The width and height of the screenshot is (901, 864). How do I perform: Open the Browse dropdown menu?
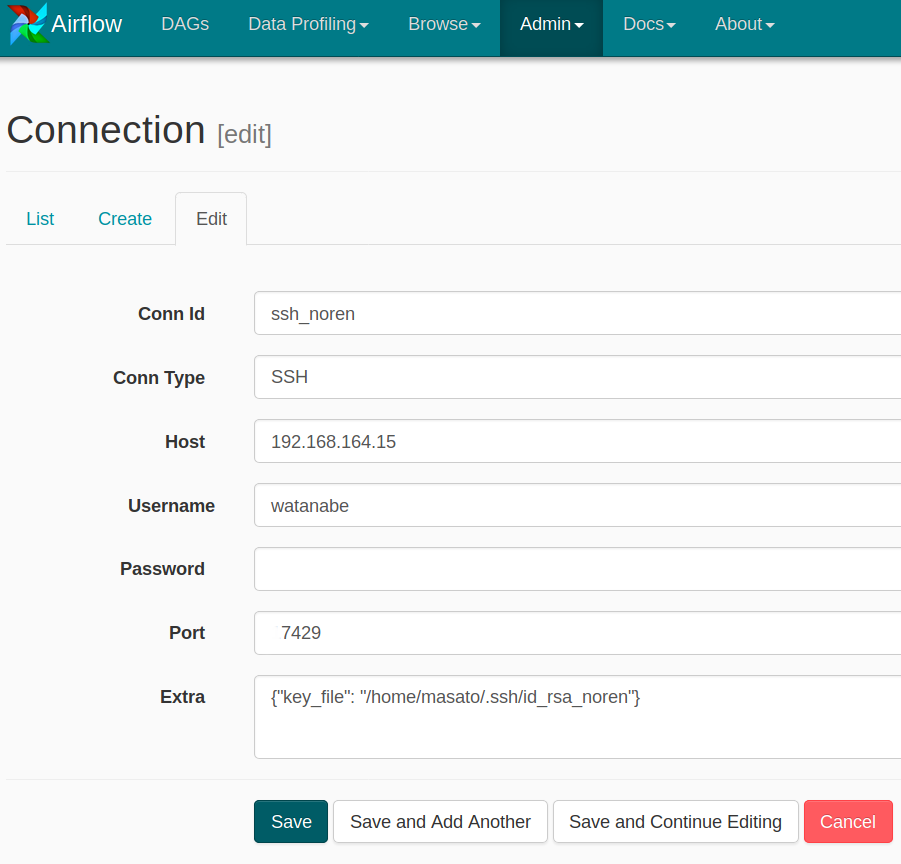click(443, 24)
